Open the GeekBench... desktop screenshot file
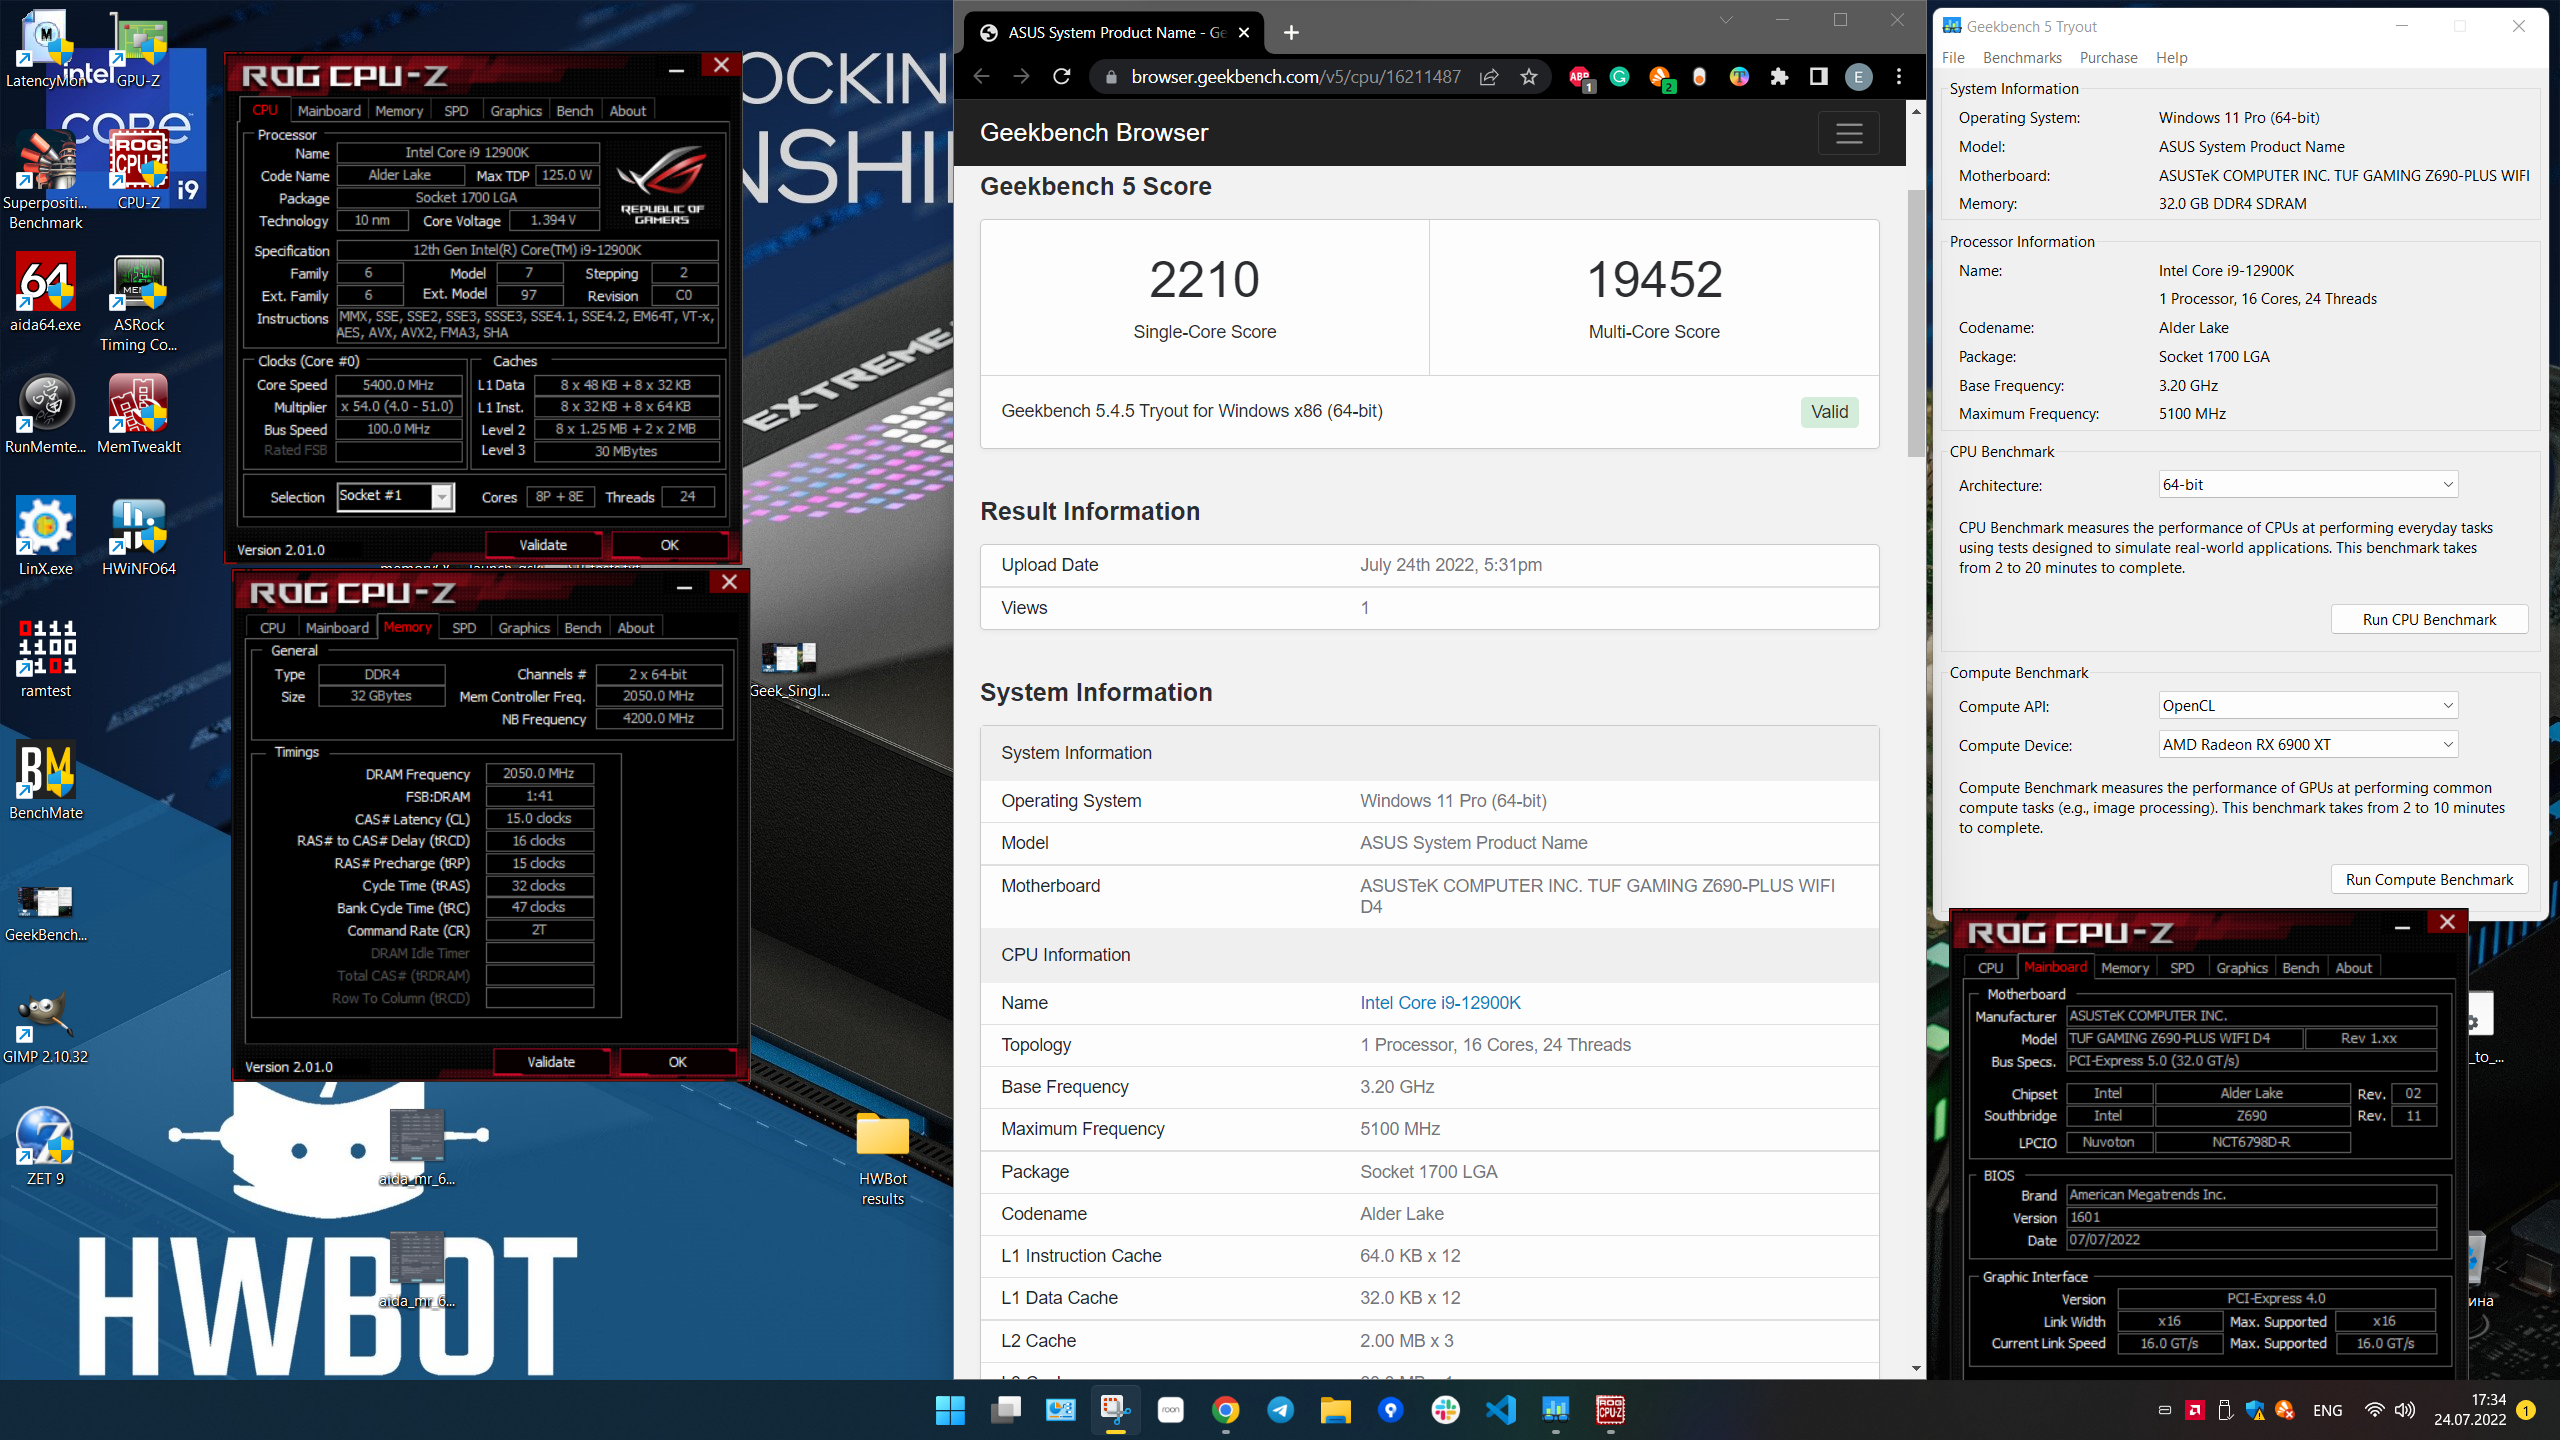This screenshot has width=2560, height=1440. (x=46, y=912)
